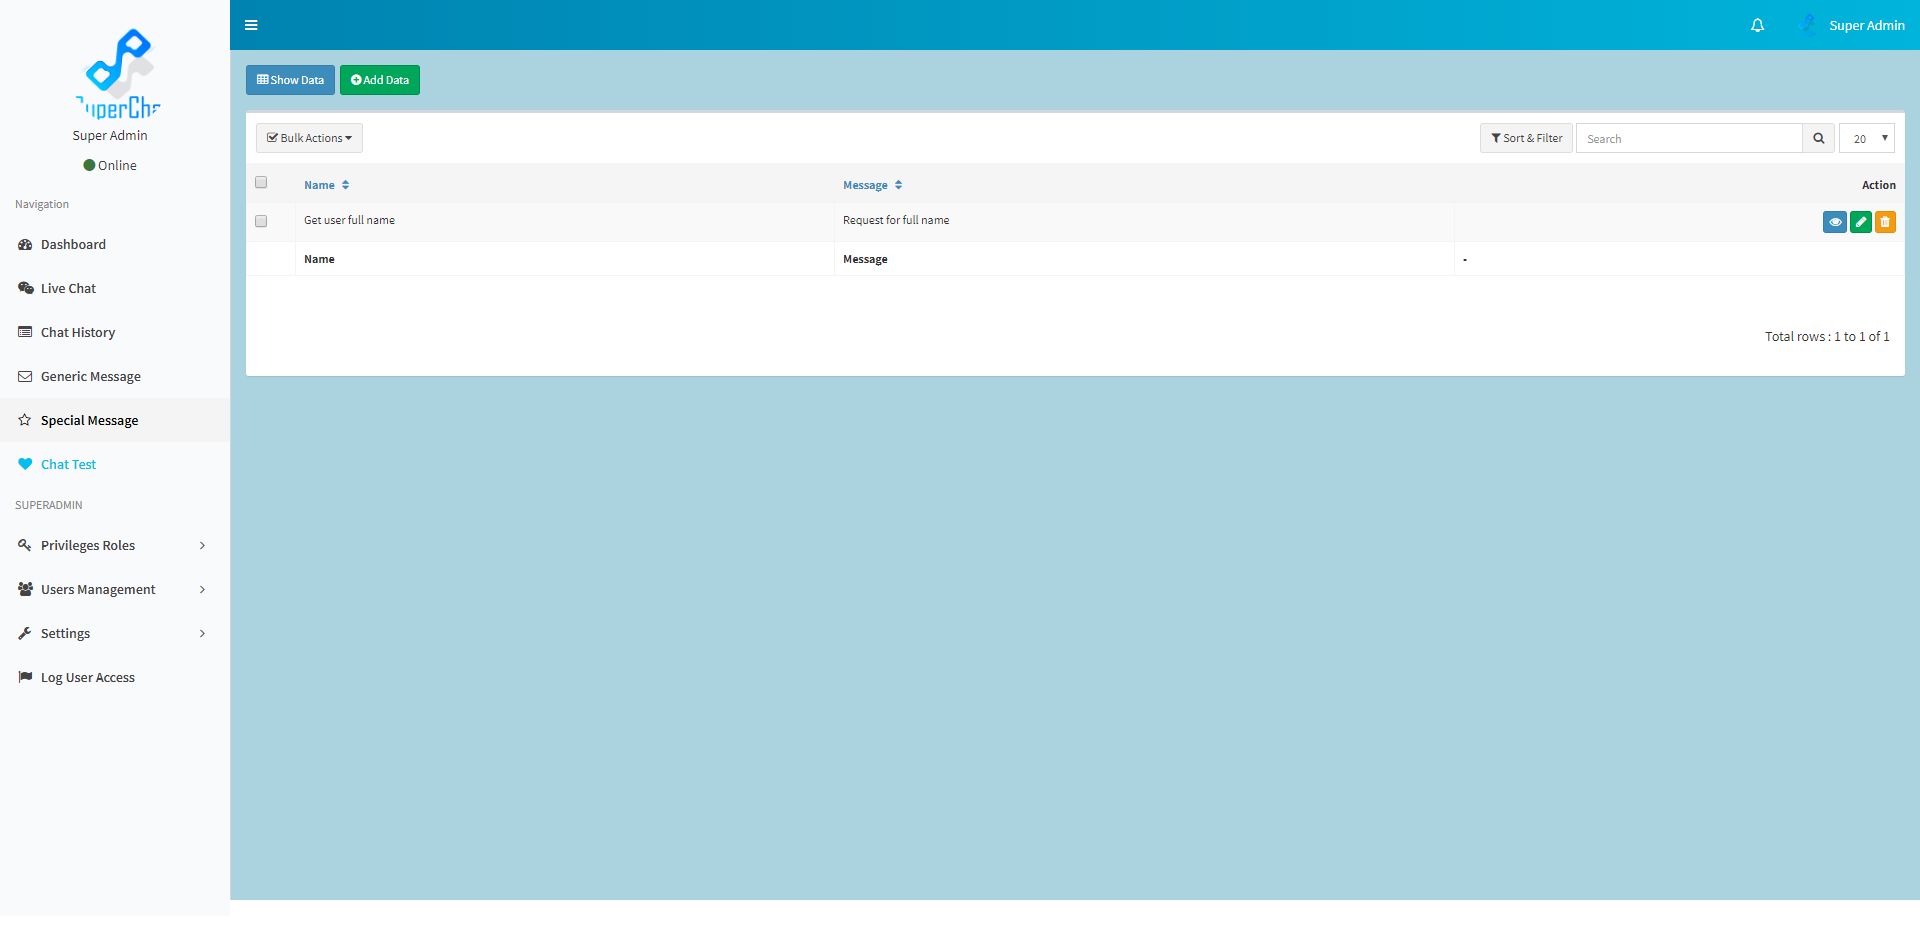
Task: Click the Chat Test heart icon
Action: (x=25, y=464)
